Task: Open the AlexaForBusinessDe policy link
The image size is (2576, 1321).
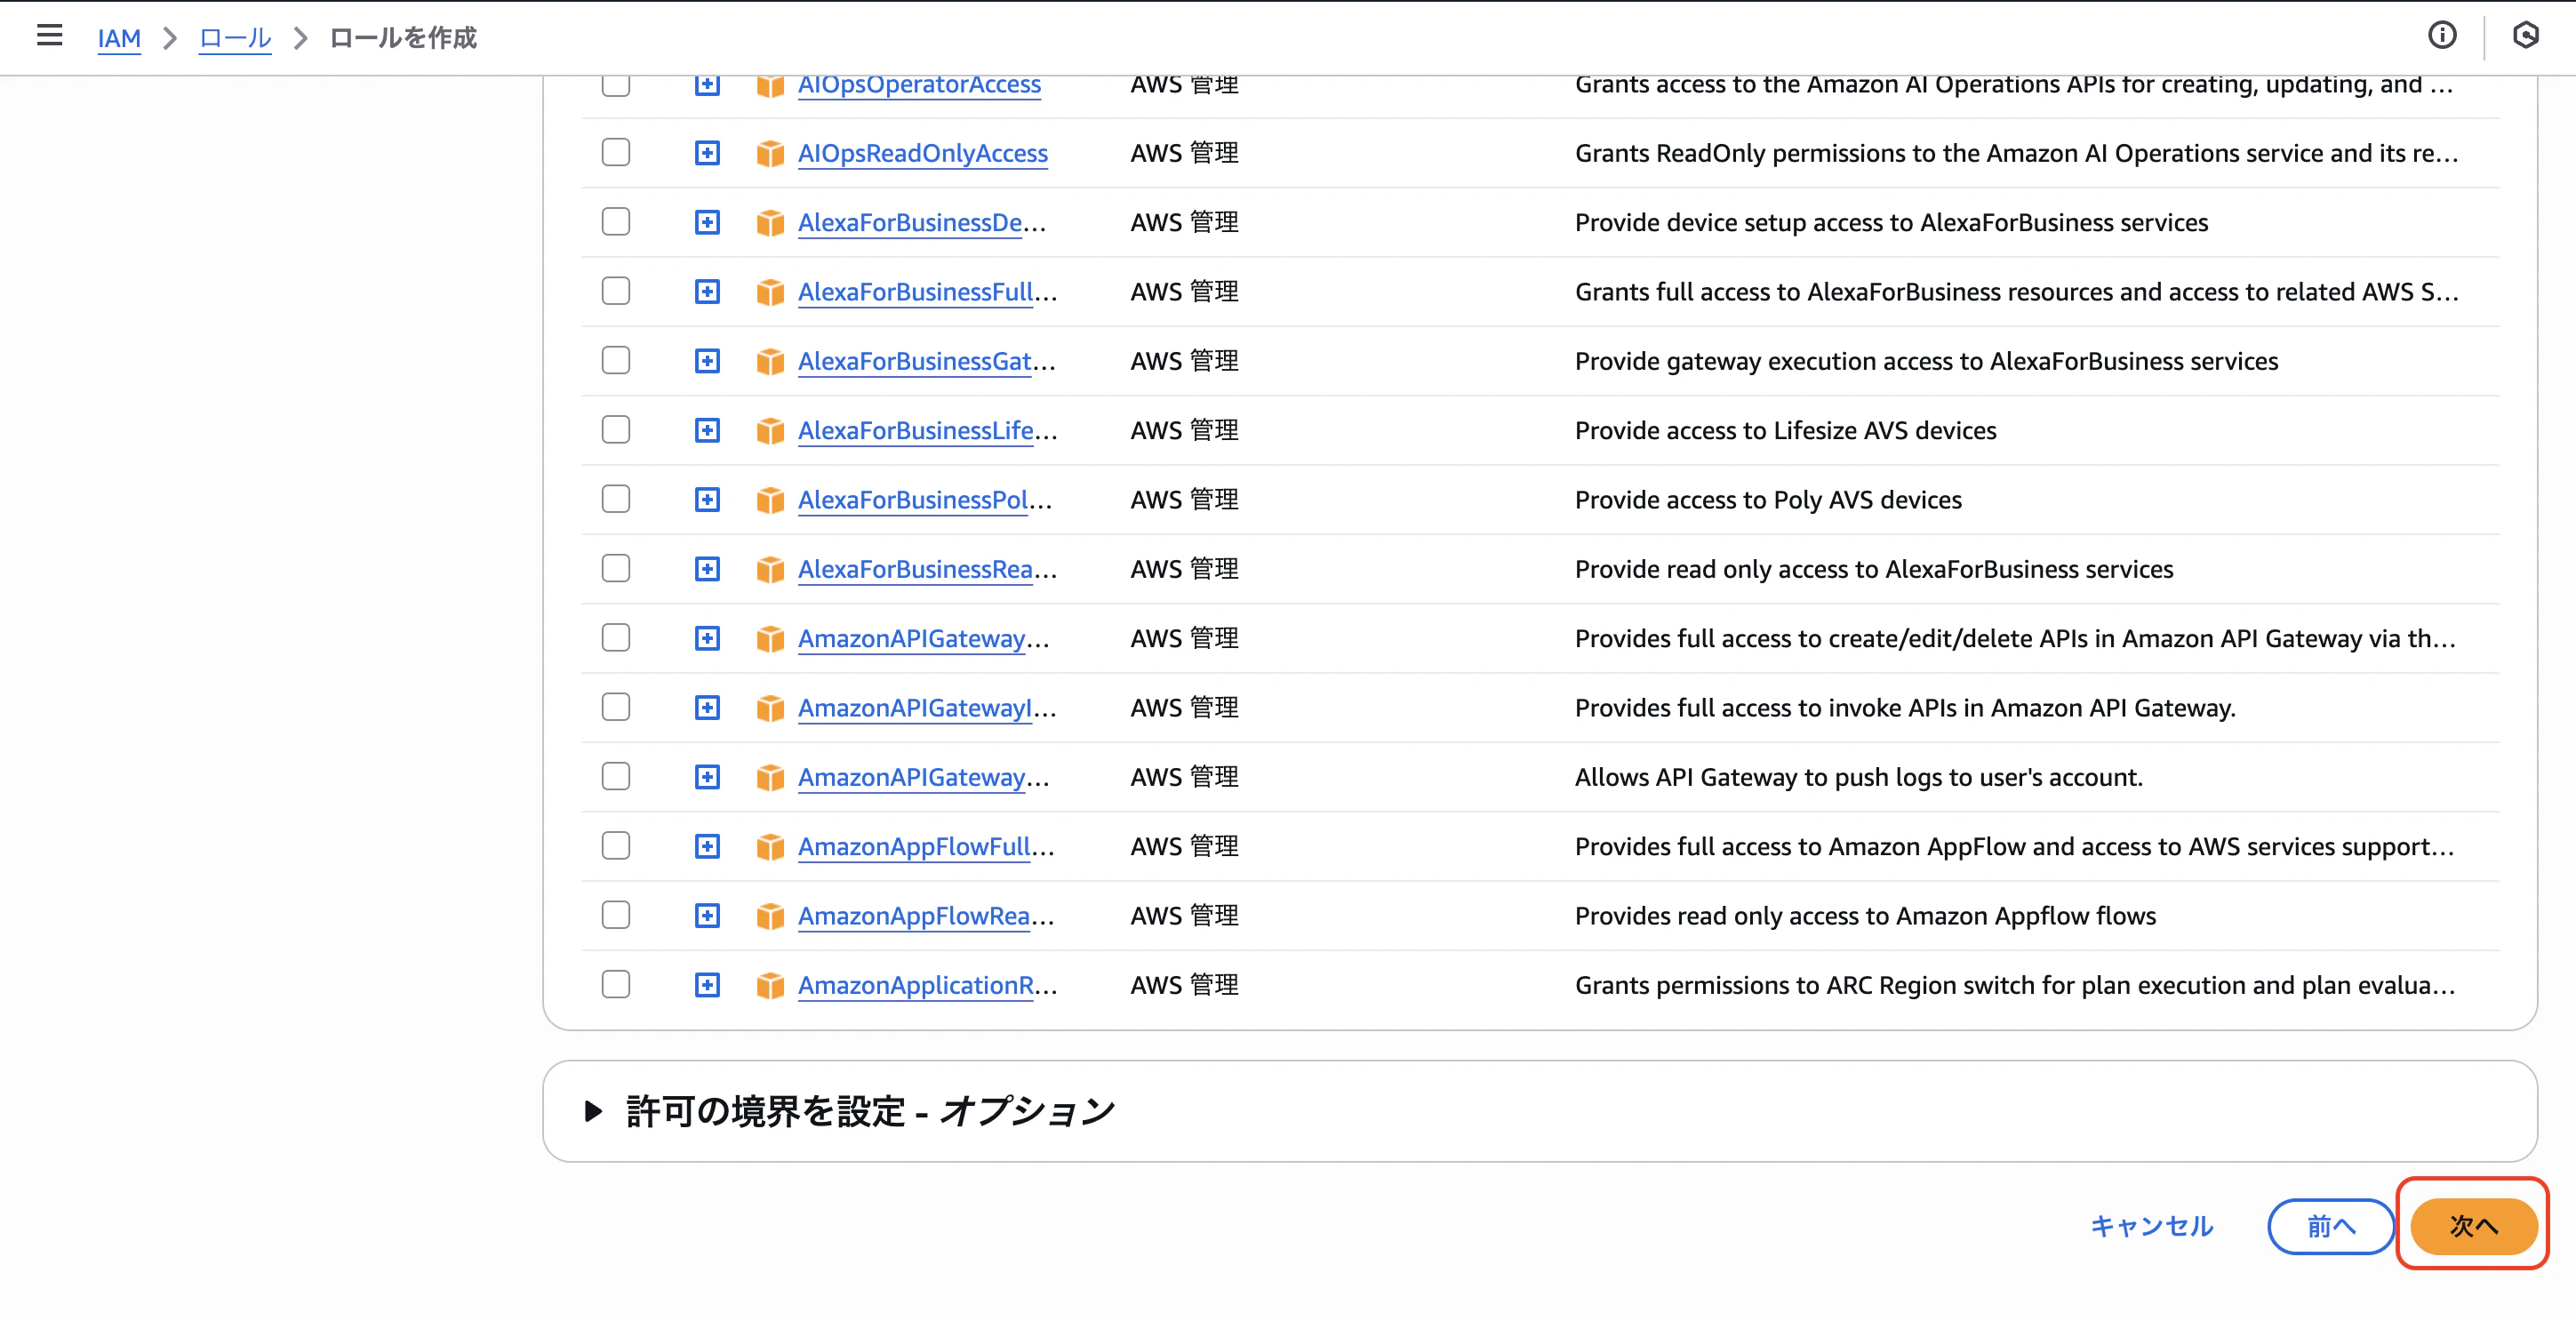Action: (910, 222)
